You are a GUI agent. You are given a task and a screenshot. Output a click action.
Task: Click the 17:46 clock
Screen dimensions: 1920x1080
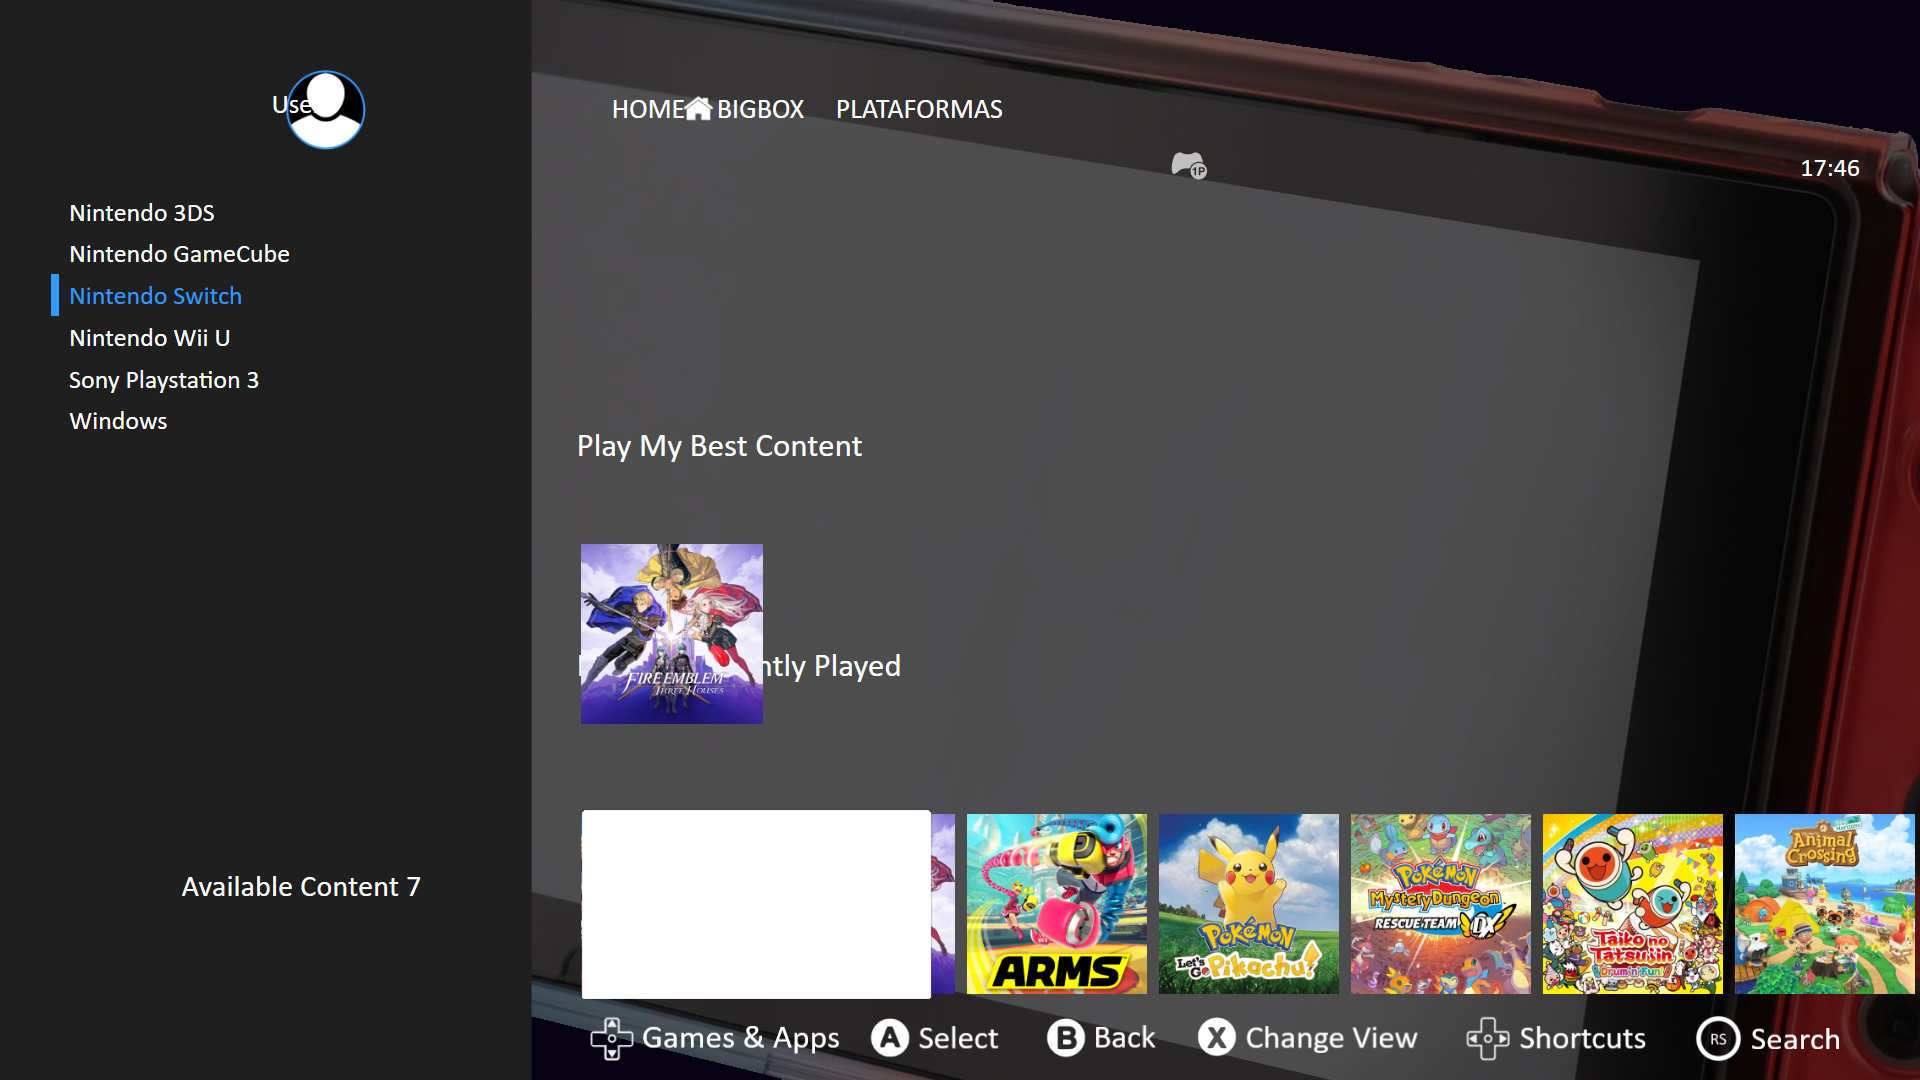pos(1830,168)
